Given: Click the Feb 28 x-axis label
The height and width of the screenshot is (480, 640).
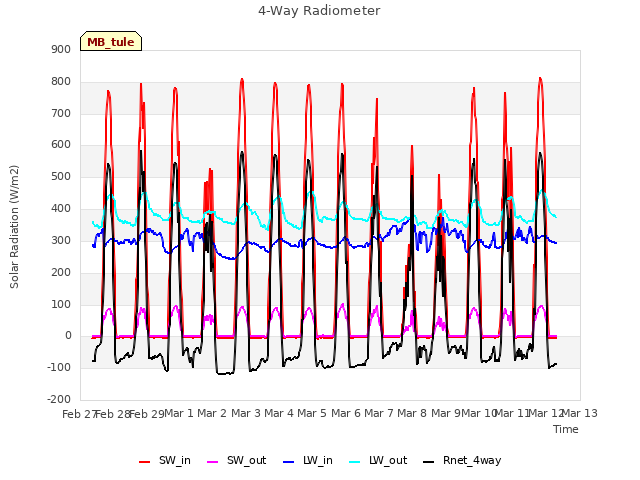Looking at the screenshot, I should [113, 414].
